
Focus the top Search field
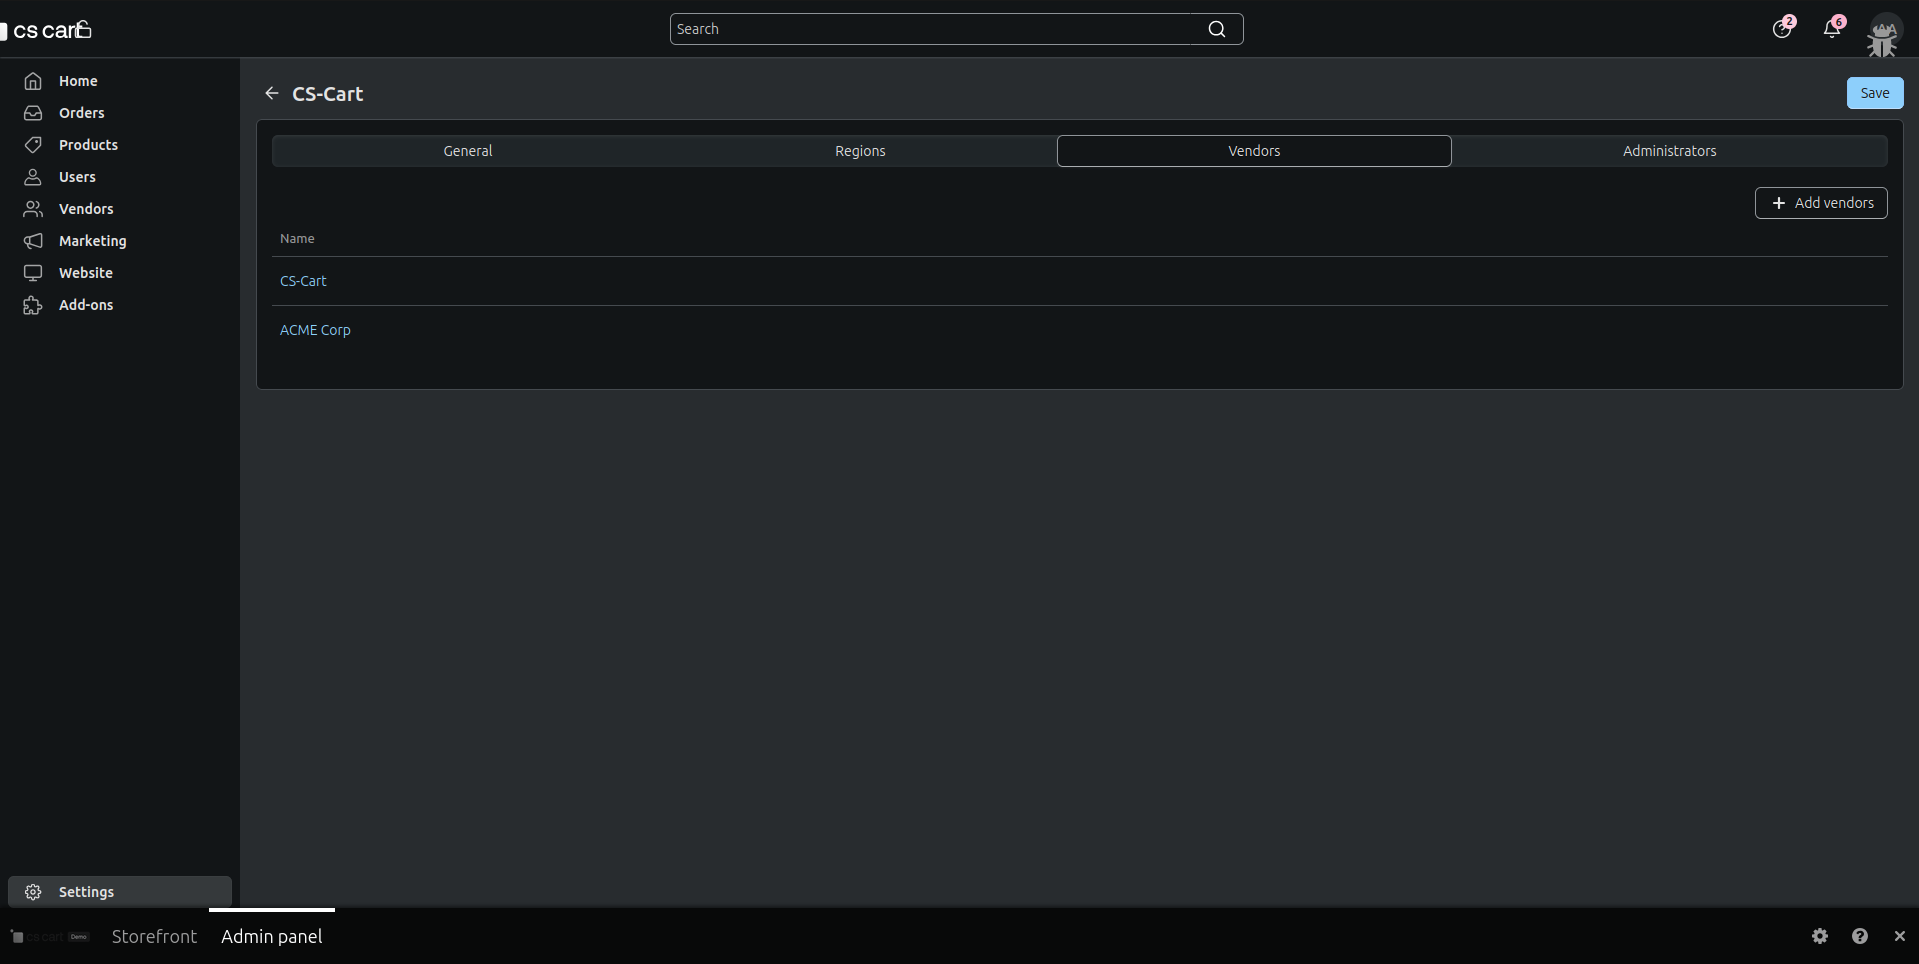click(956, 29)
